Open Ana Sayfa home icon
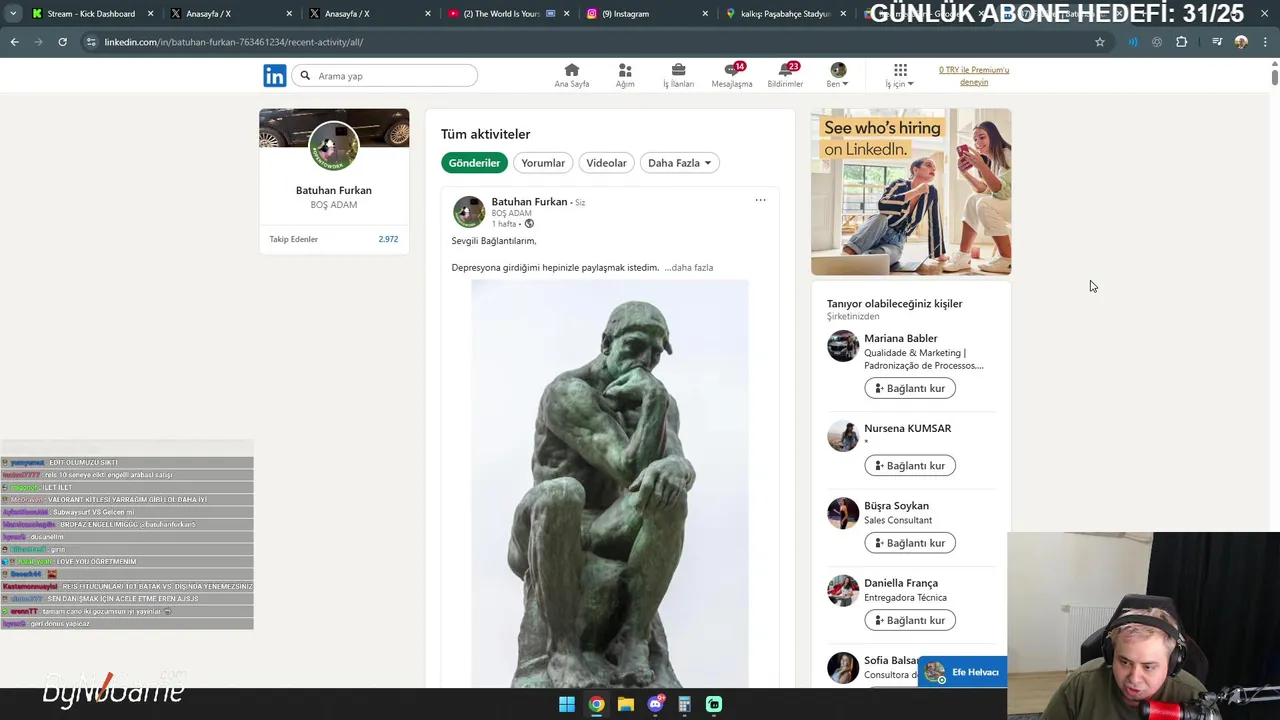The width and height of the screenshot is (1280, 720). click(572, 76)
